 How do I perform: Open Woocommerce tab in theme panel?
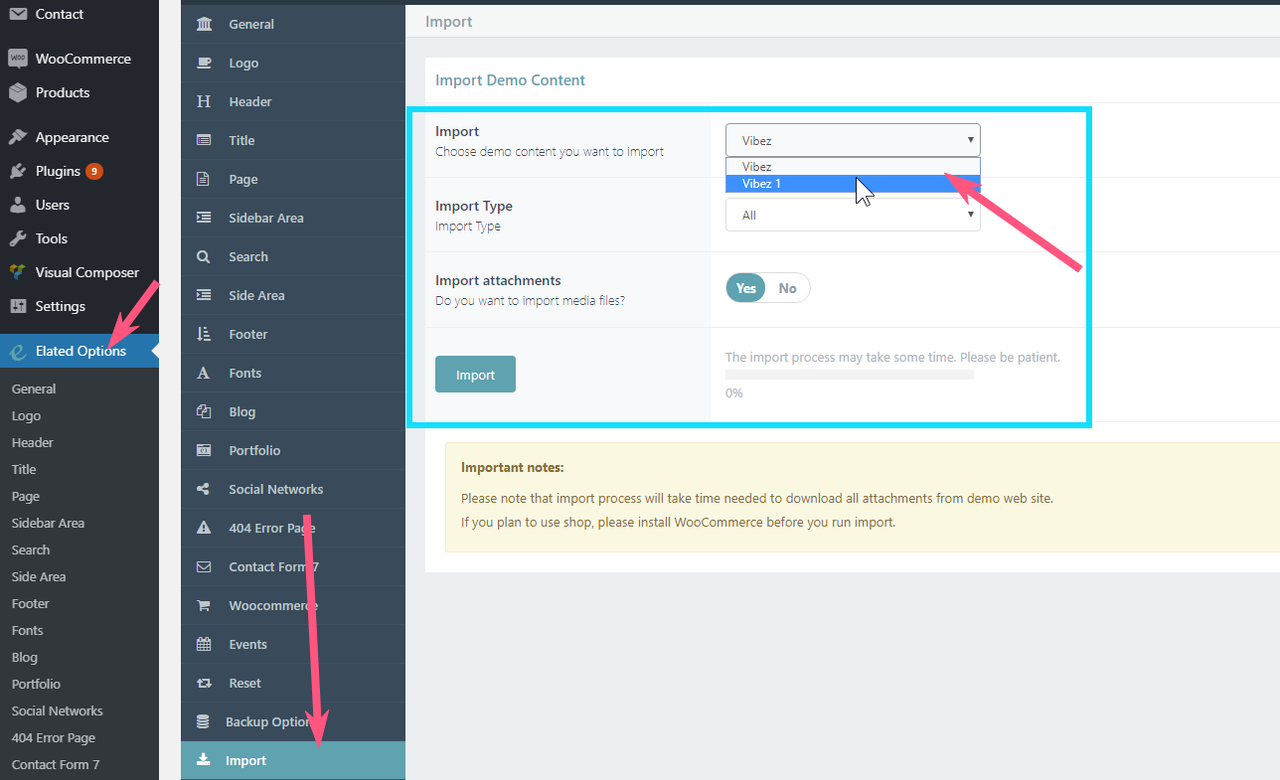[293, 606]
